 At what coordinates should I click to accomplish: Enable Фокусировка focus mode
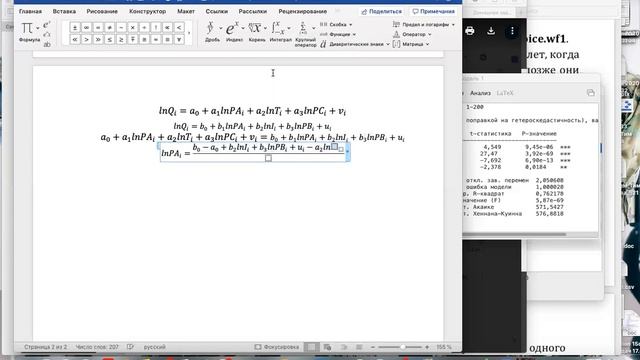pos(277,347)
